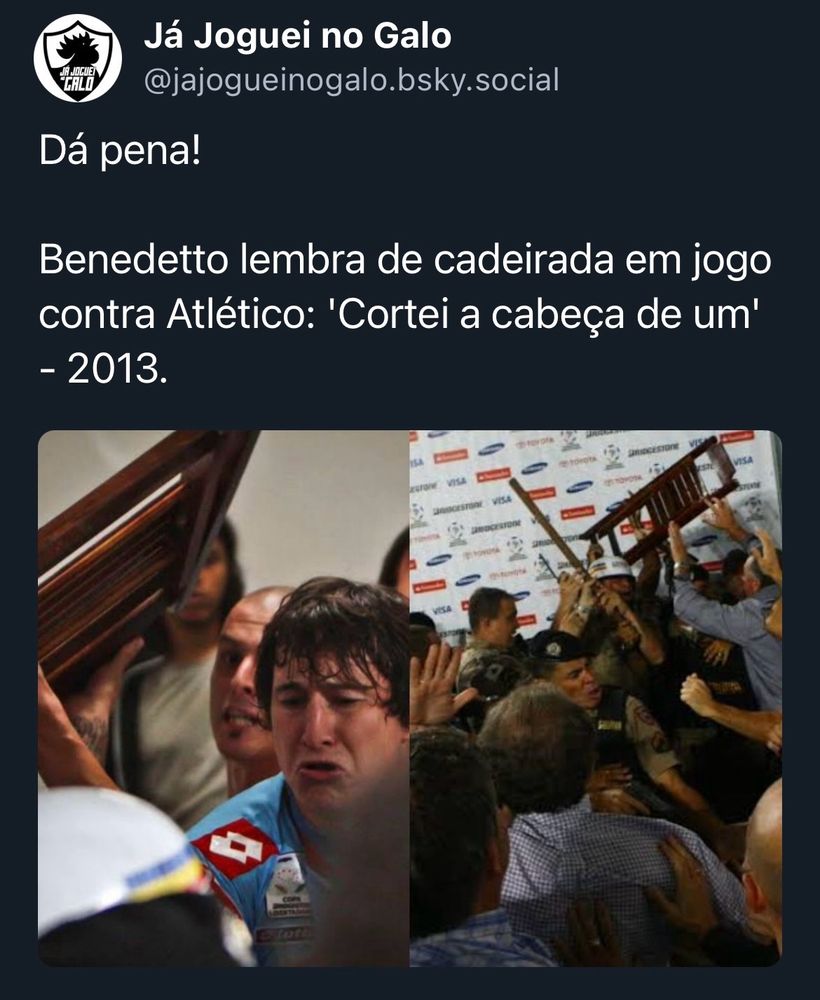The height and width of the screenshot is (1000, 820).
Task: Click the wooden chair in the left photo
Action: coord(137,548)
